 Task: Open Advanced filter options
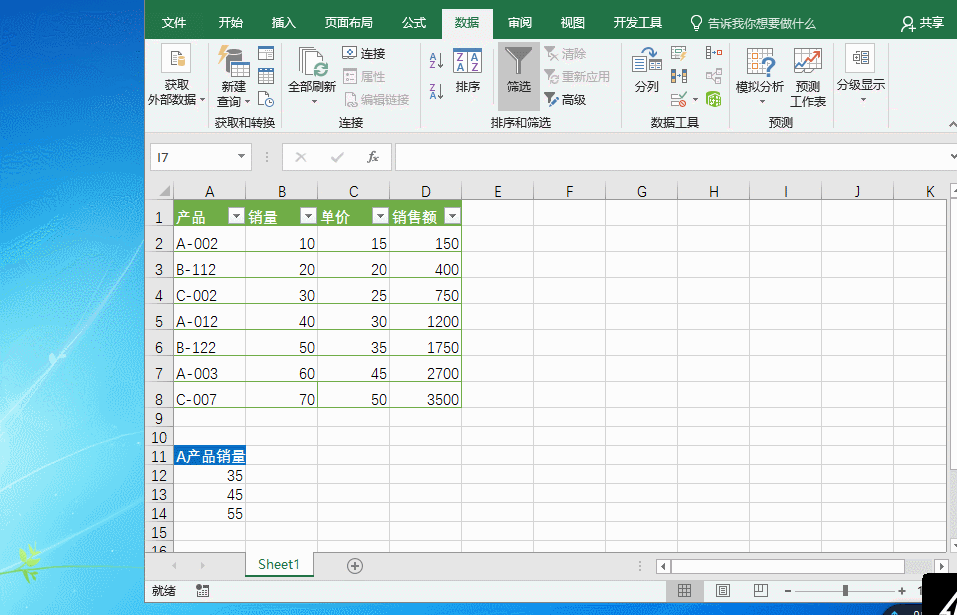566,99
